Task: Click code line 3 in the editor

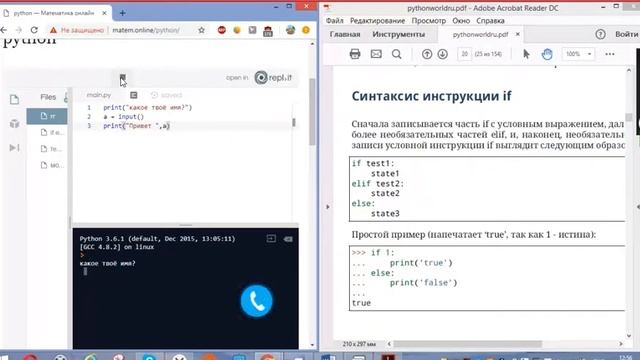Action: pos(136,126)
